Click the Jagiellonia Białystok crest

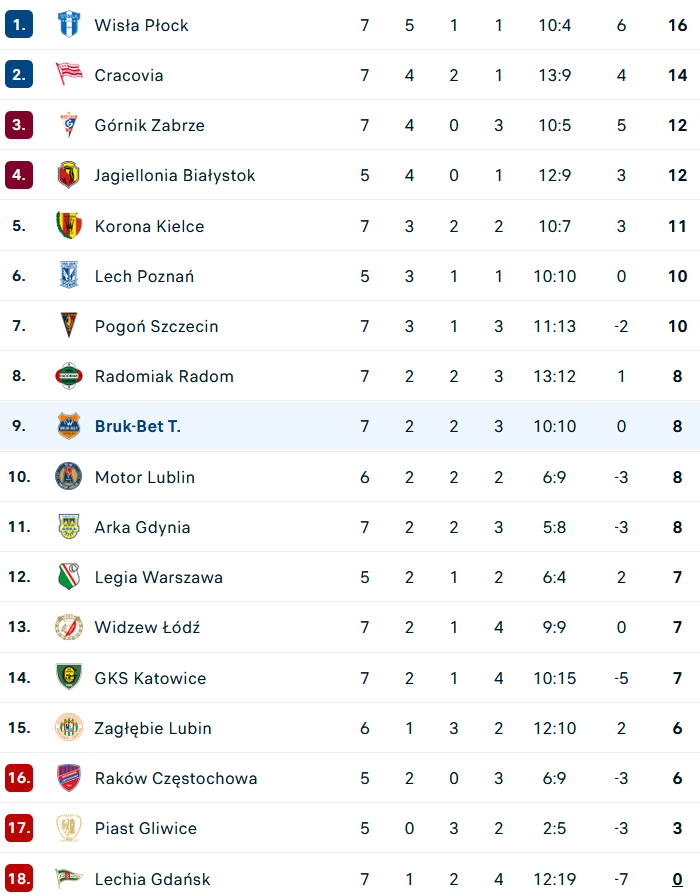69,175
